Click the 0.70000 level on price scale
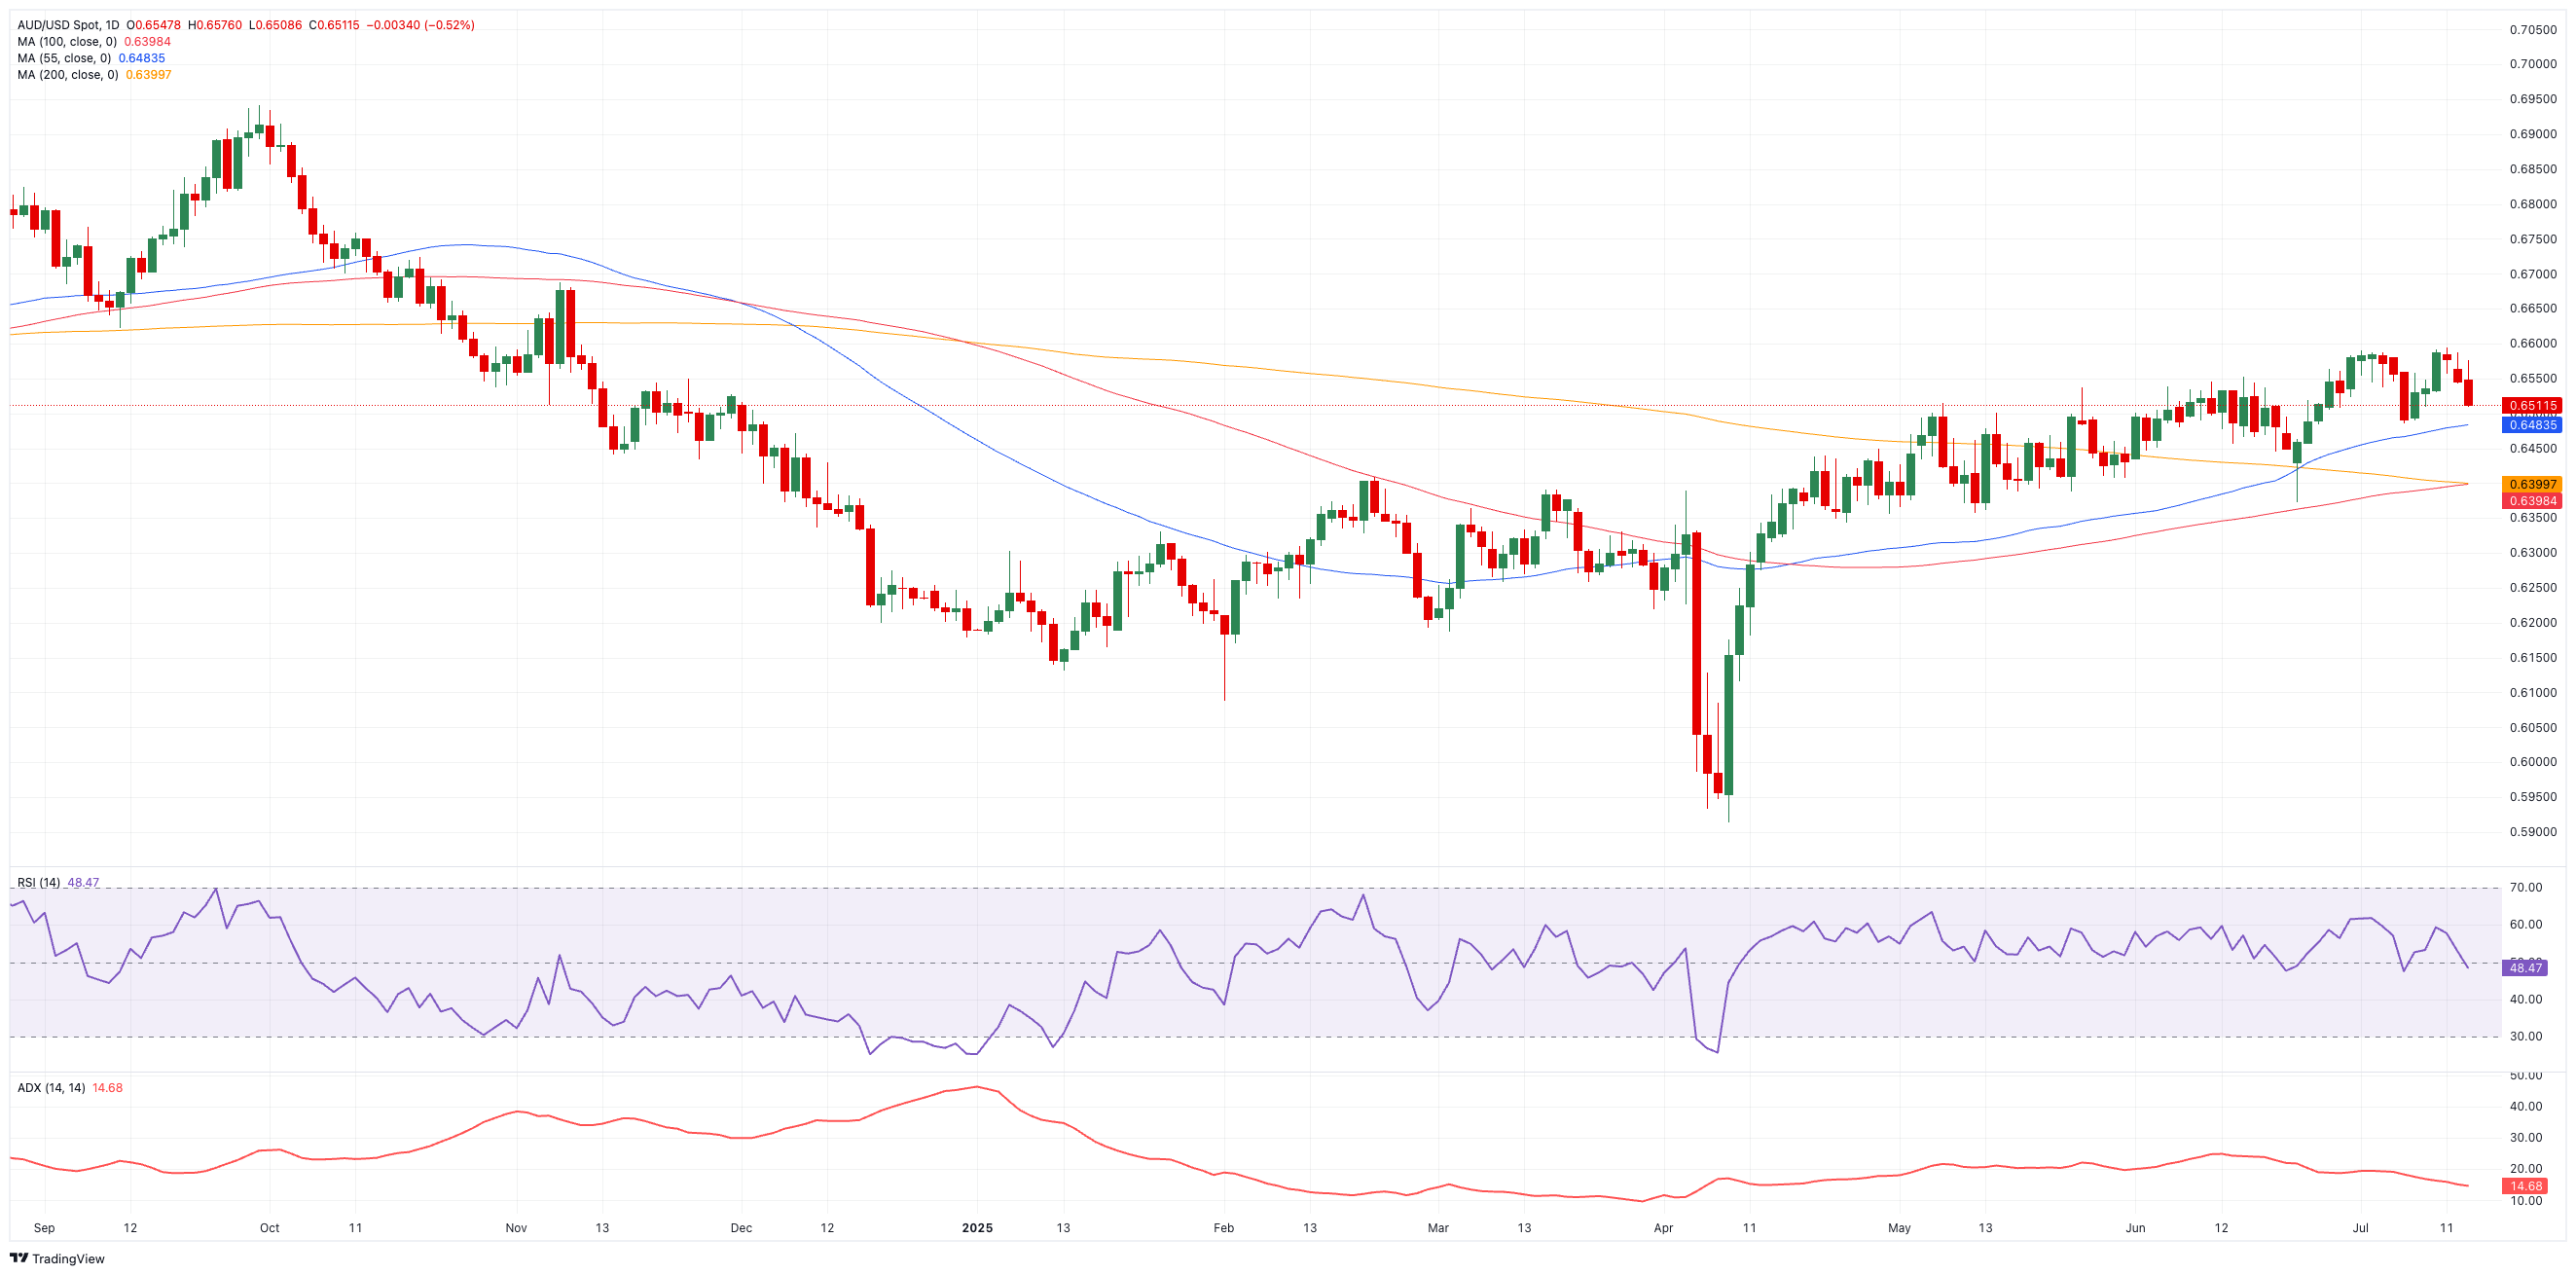The width and height of the screenshot is (2576, 1275). tap(2532, 64)
